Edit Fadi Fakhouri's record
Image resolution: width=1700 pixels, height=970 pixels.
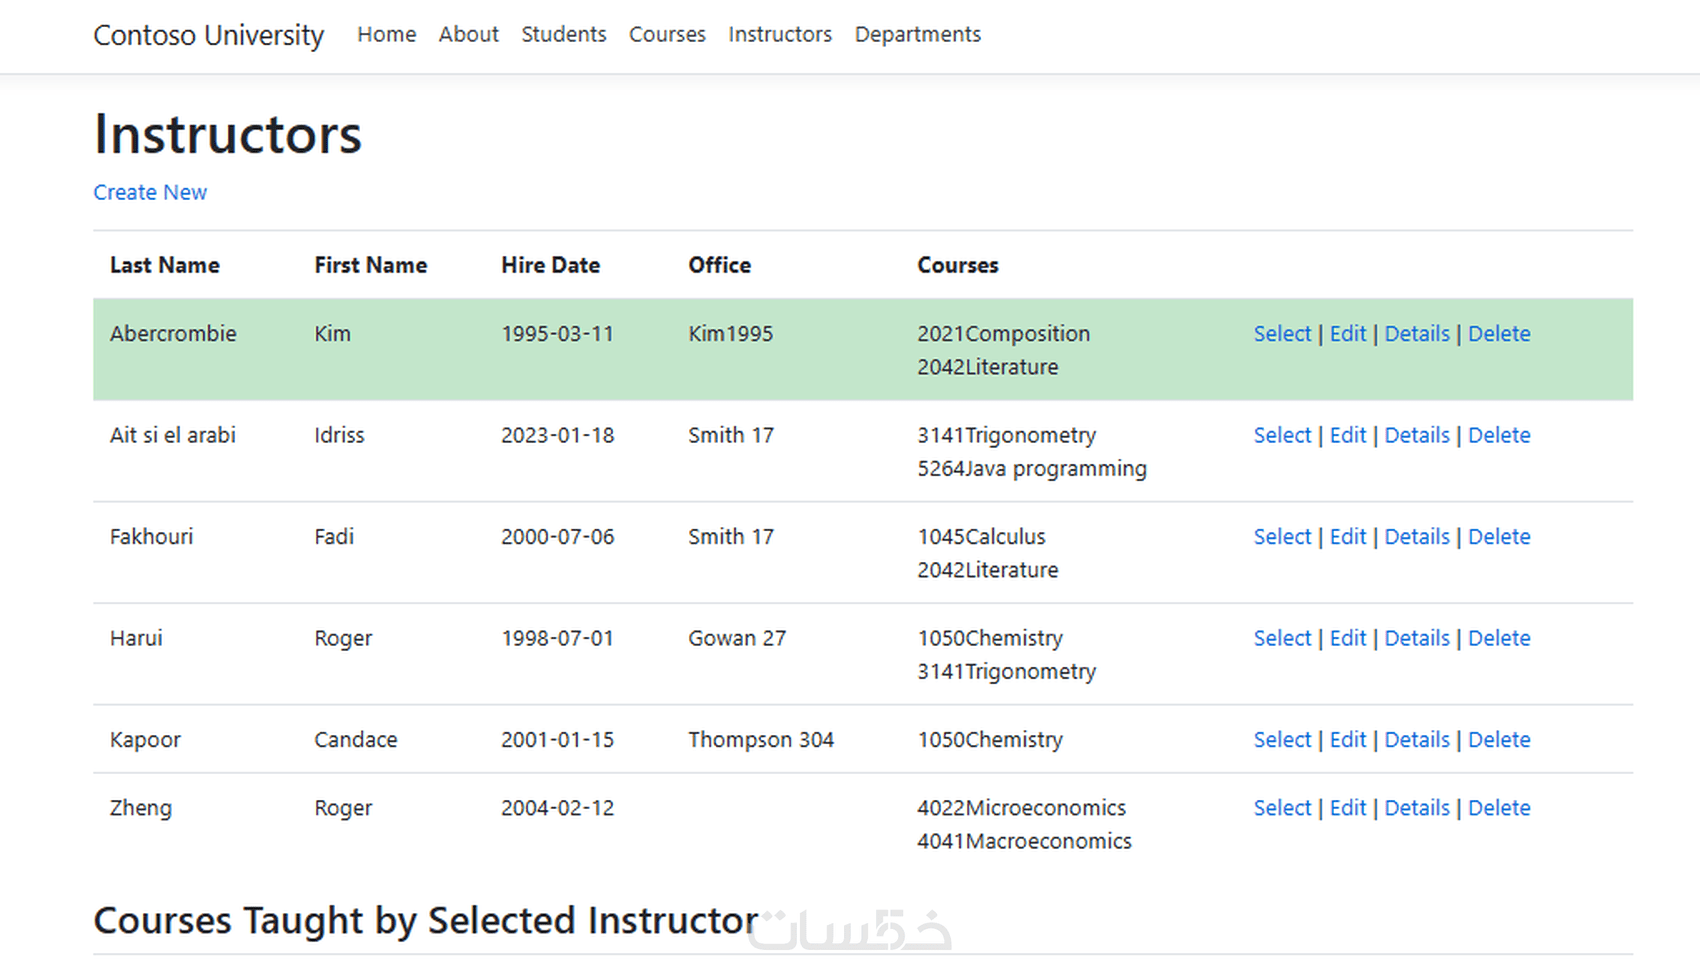[x=1347, y=537]
